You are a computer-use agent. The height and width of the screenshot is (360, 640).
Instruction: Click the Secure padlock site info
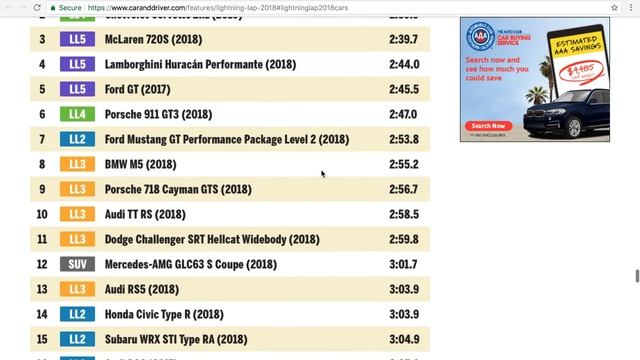[66, 7]
